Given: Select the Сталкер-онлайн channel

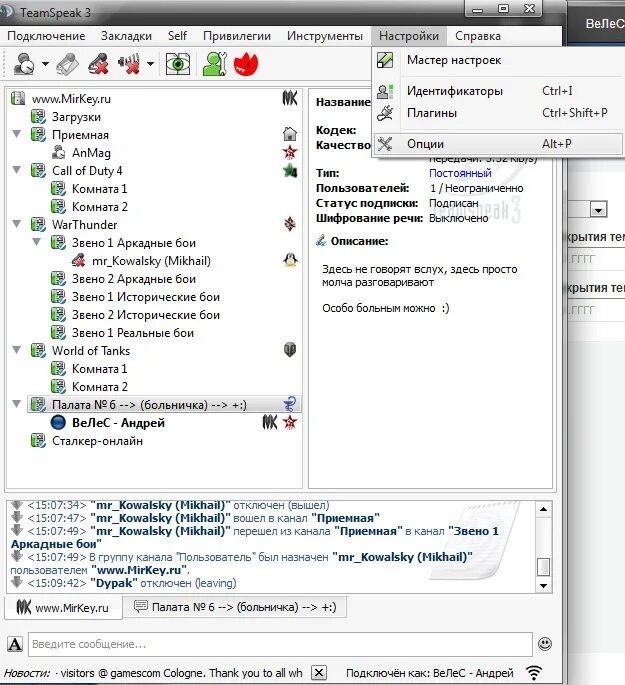Looking at the screenshot, I should (x=97, y=441).
